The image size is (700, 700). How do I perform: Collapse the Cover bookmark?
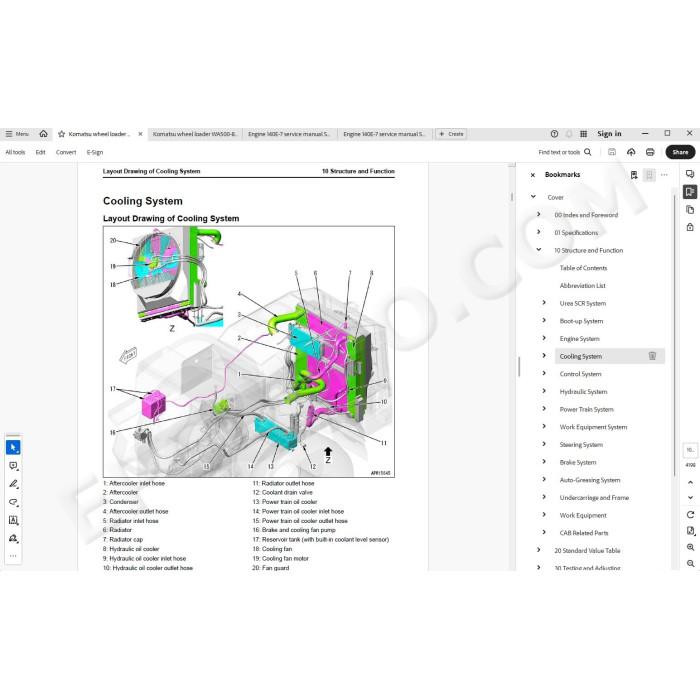(x=533, y=196)
